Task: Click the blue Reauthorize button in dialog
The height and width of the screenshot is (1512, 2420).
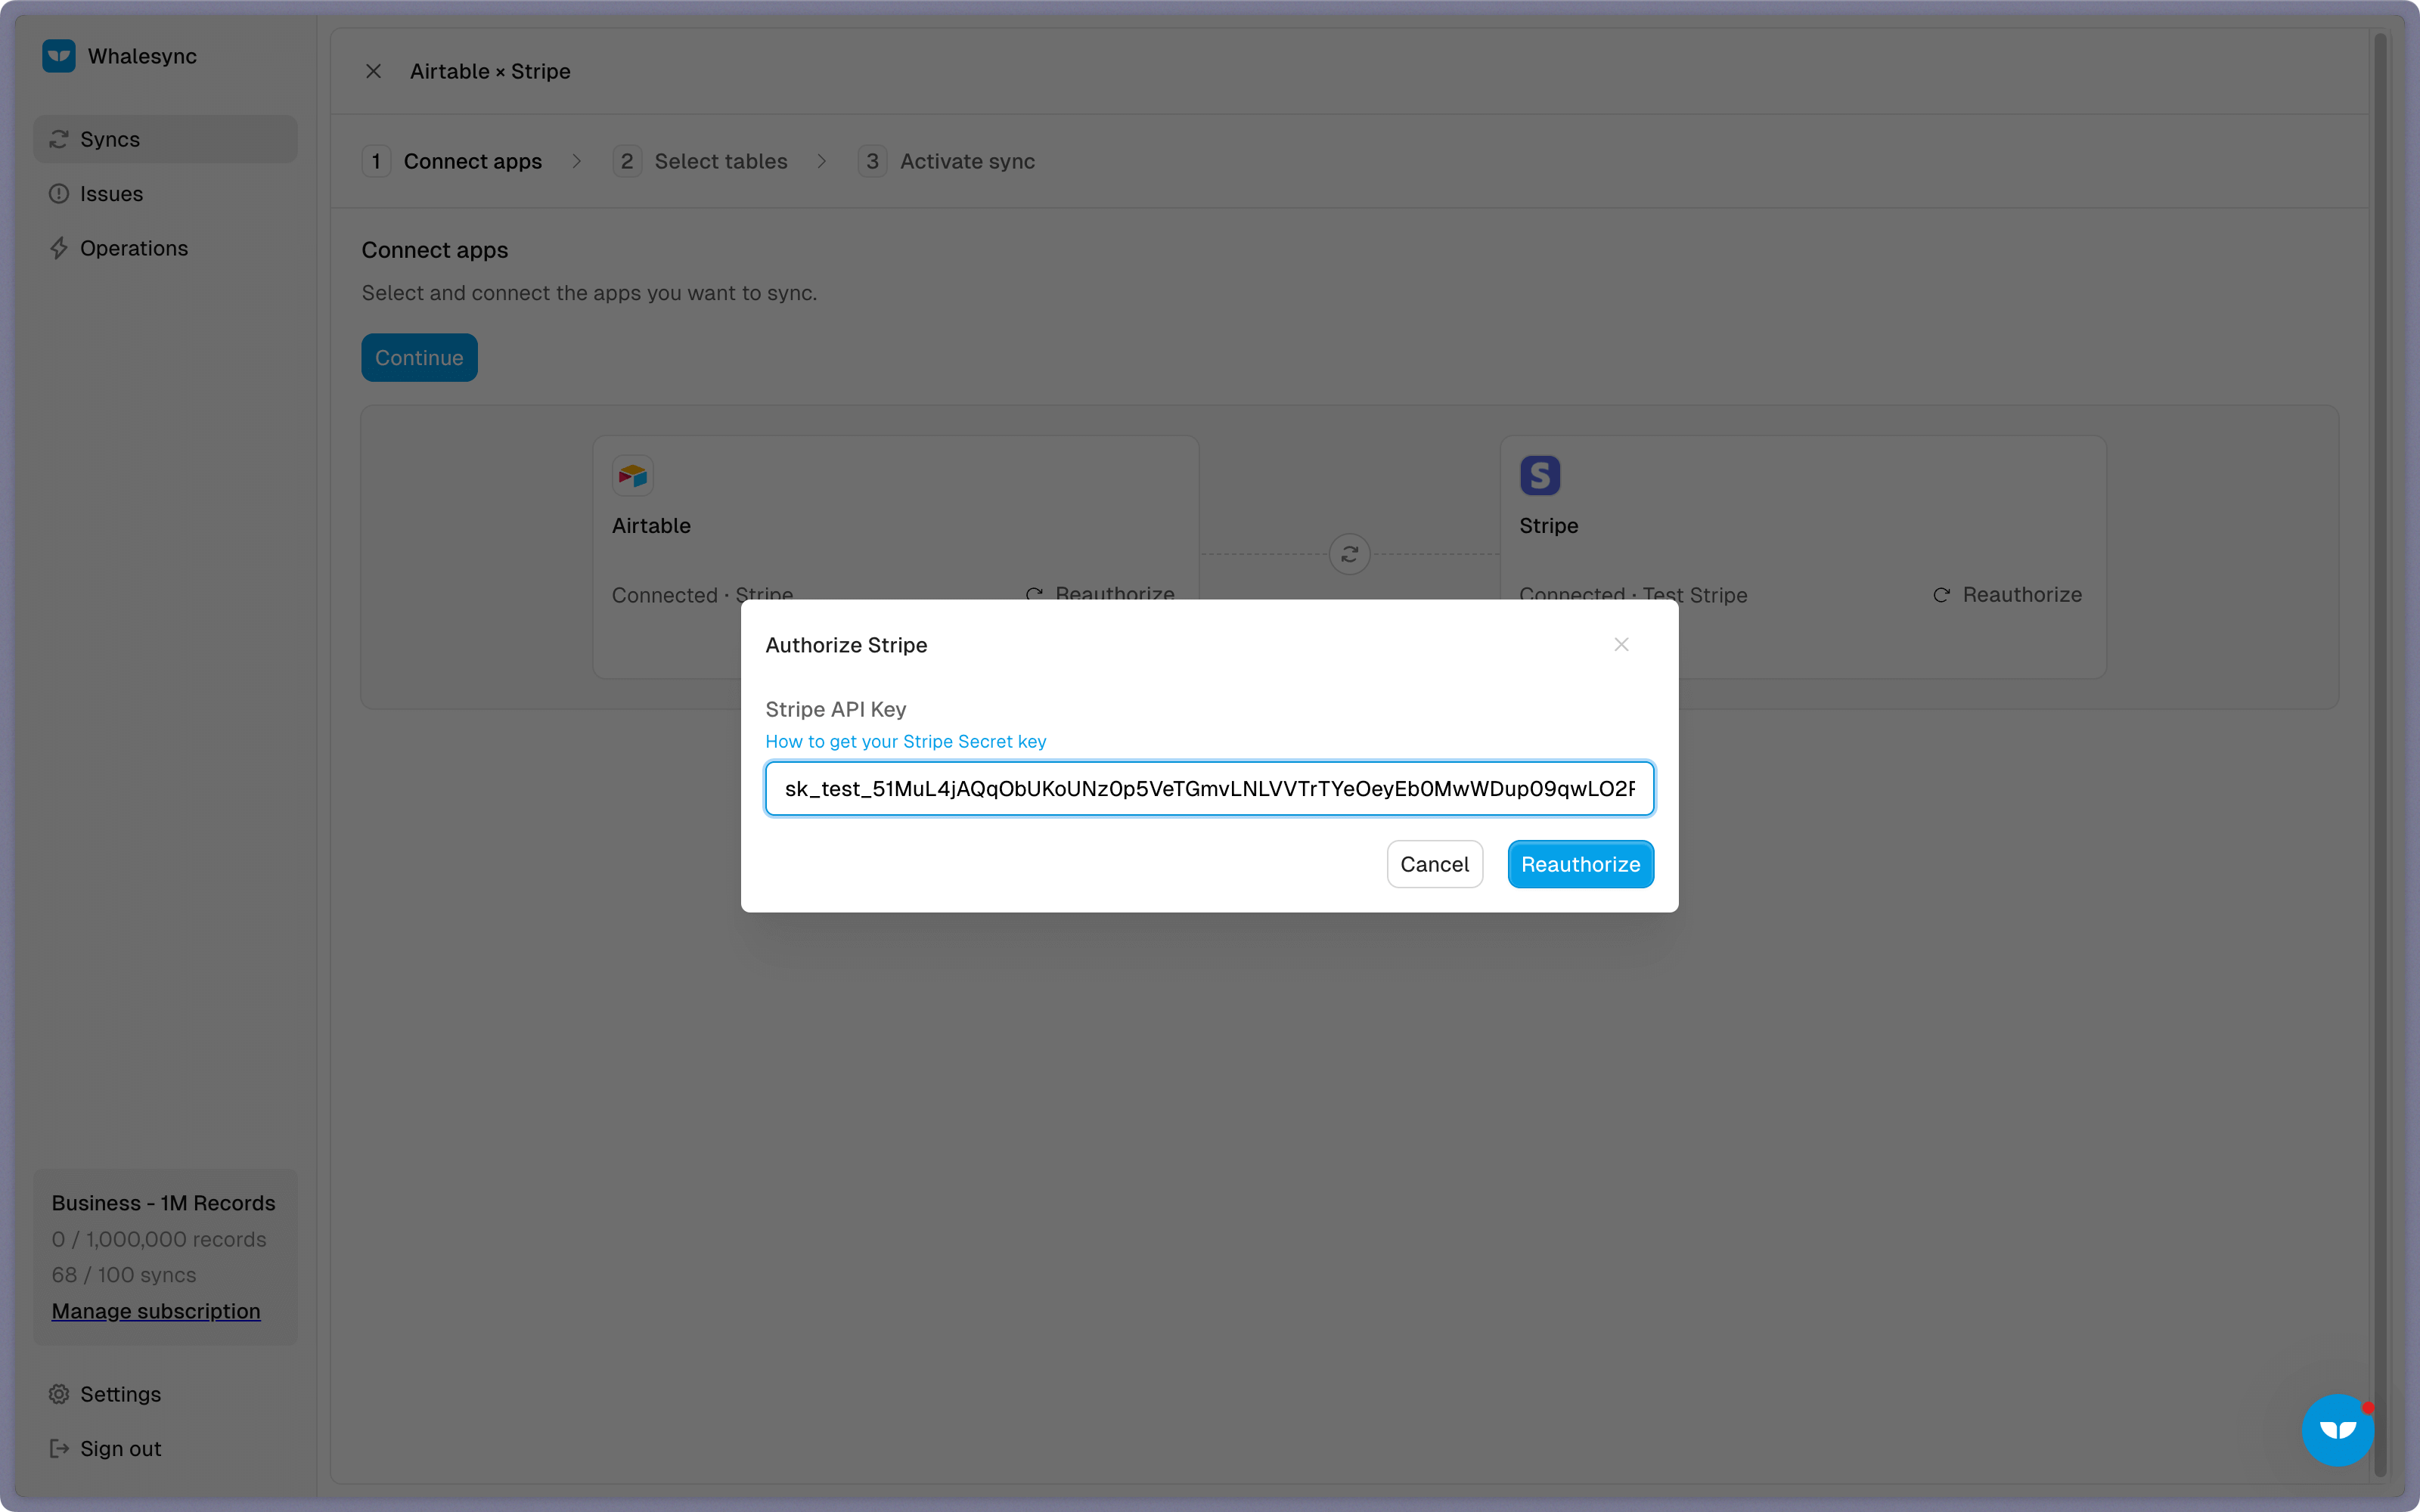Action: (1580, 864)
